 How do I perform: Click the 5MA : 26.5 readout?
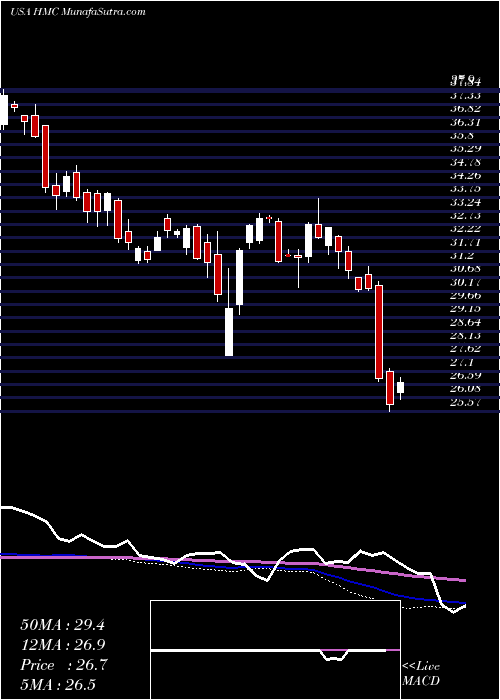(x=58, y=684)
